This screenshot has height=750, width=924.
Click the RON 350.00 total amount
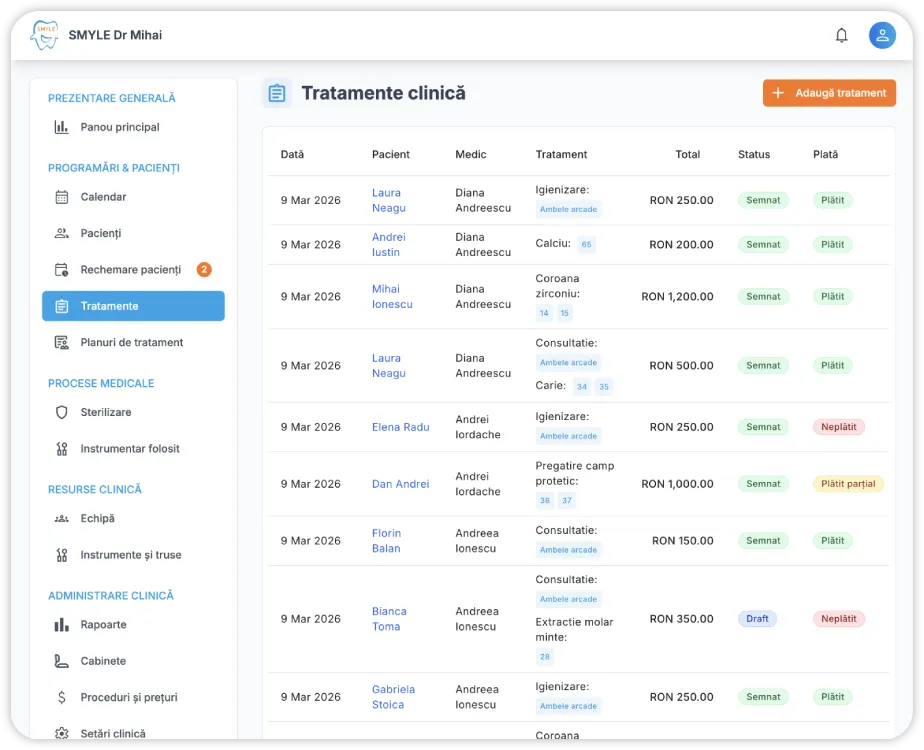click(681, 619)
